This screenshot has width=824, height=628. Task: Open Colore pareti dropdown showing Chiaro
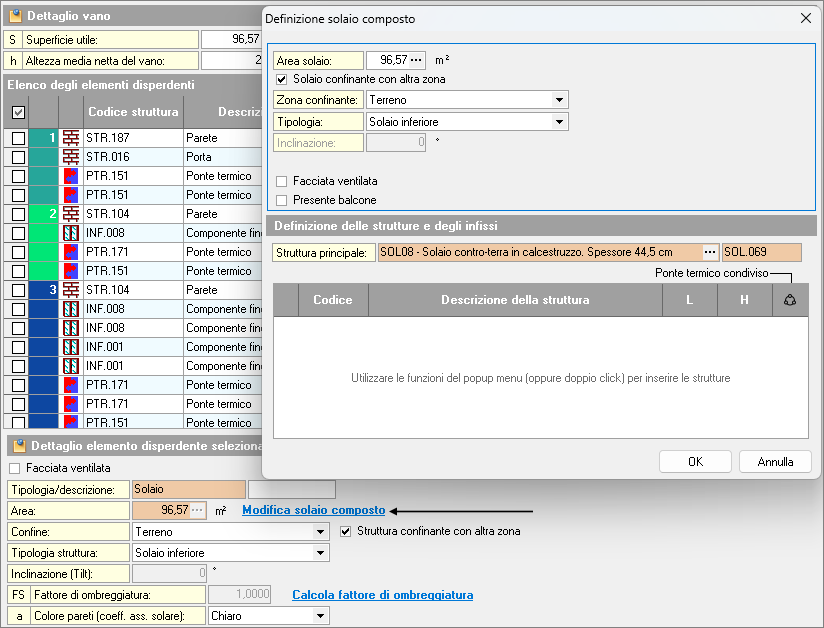(x=320, y=616)
